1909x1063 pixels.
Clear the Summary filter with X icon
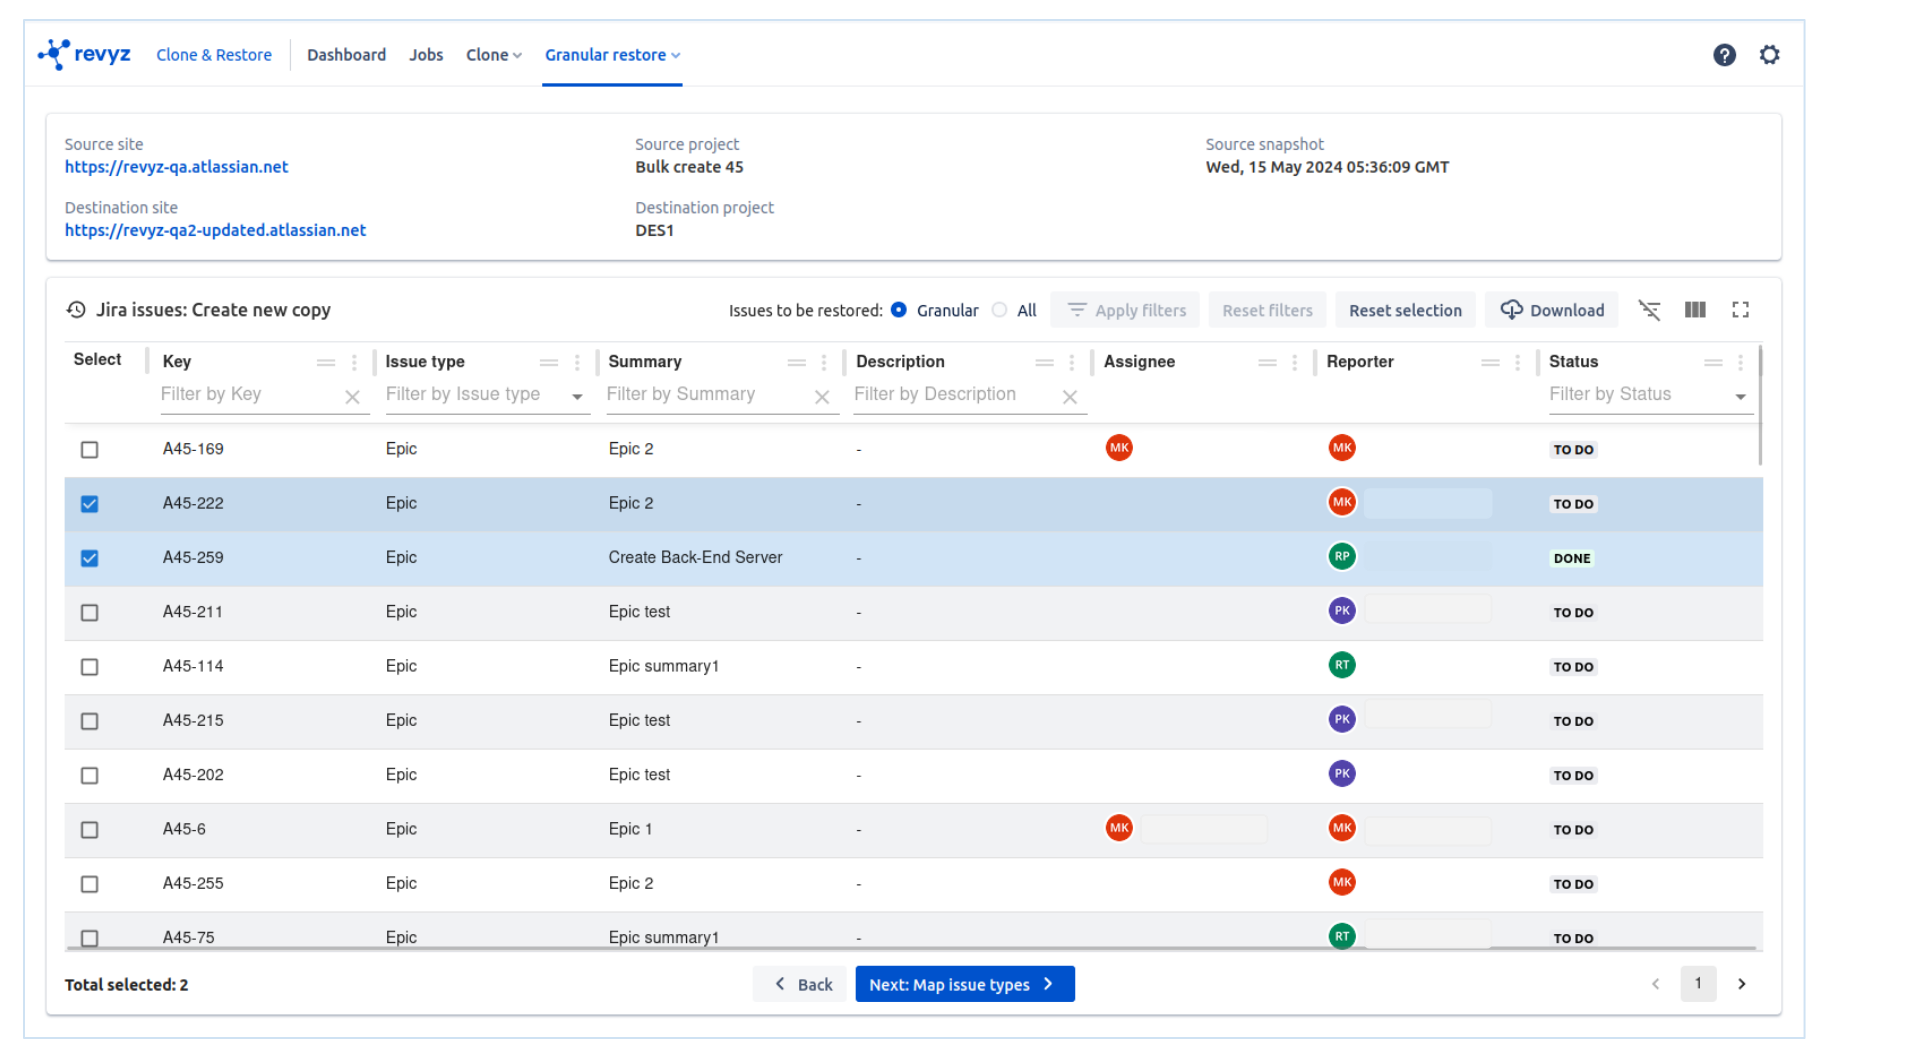(822, 397)
